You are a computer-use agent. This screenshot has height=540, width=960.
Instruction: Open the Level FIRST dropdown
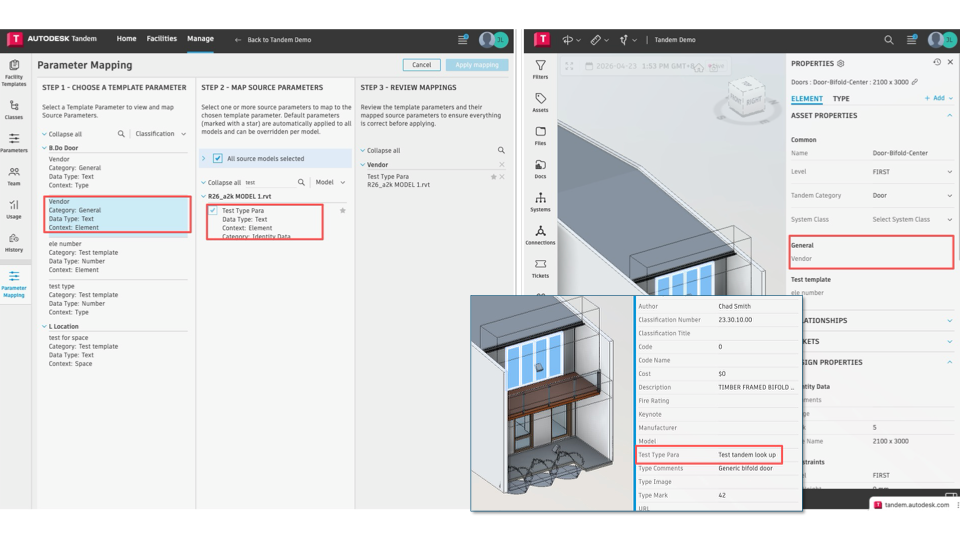tap(912, 172)
